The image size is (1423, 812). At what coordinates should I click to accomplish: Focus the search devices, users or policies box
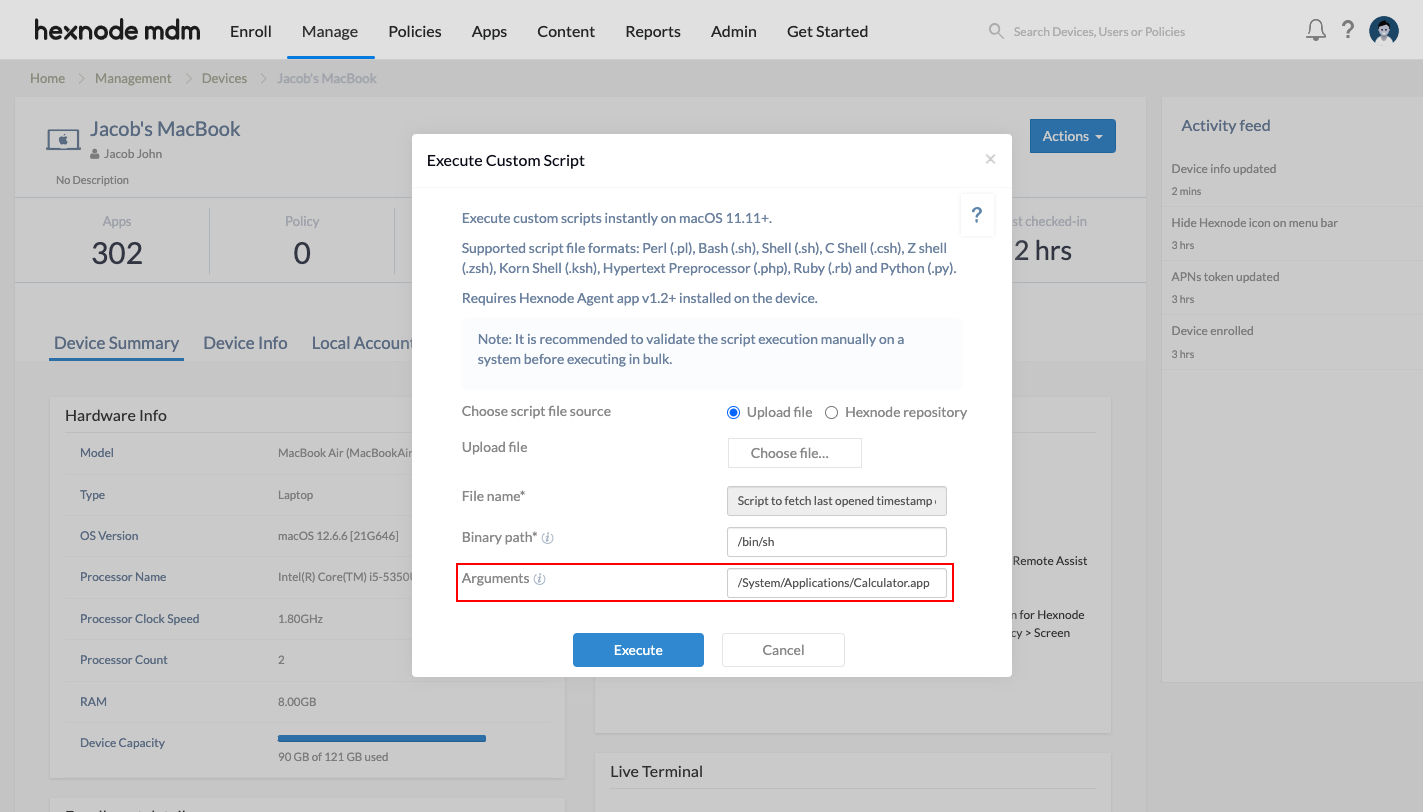point(1099,32)
